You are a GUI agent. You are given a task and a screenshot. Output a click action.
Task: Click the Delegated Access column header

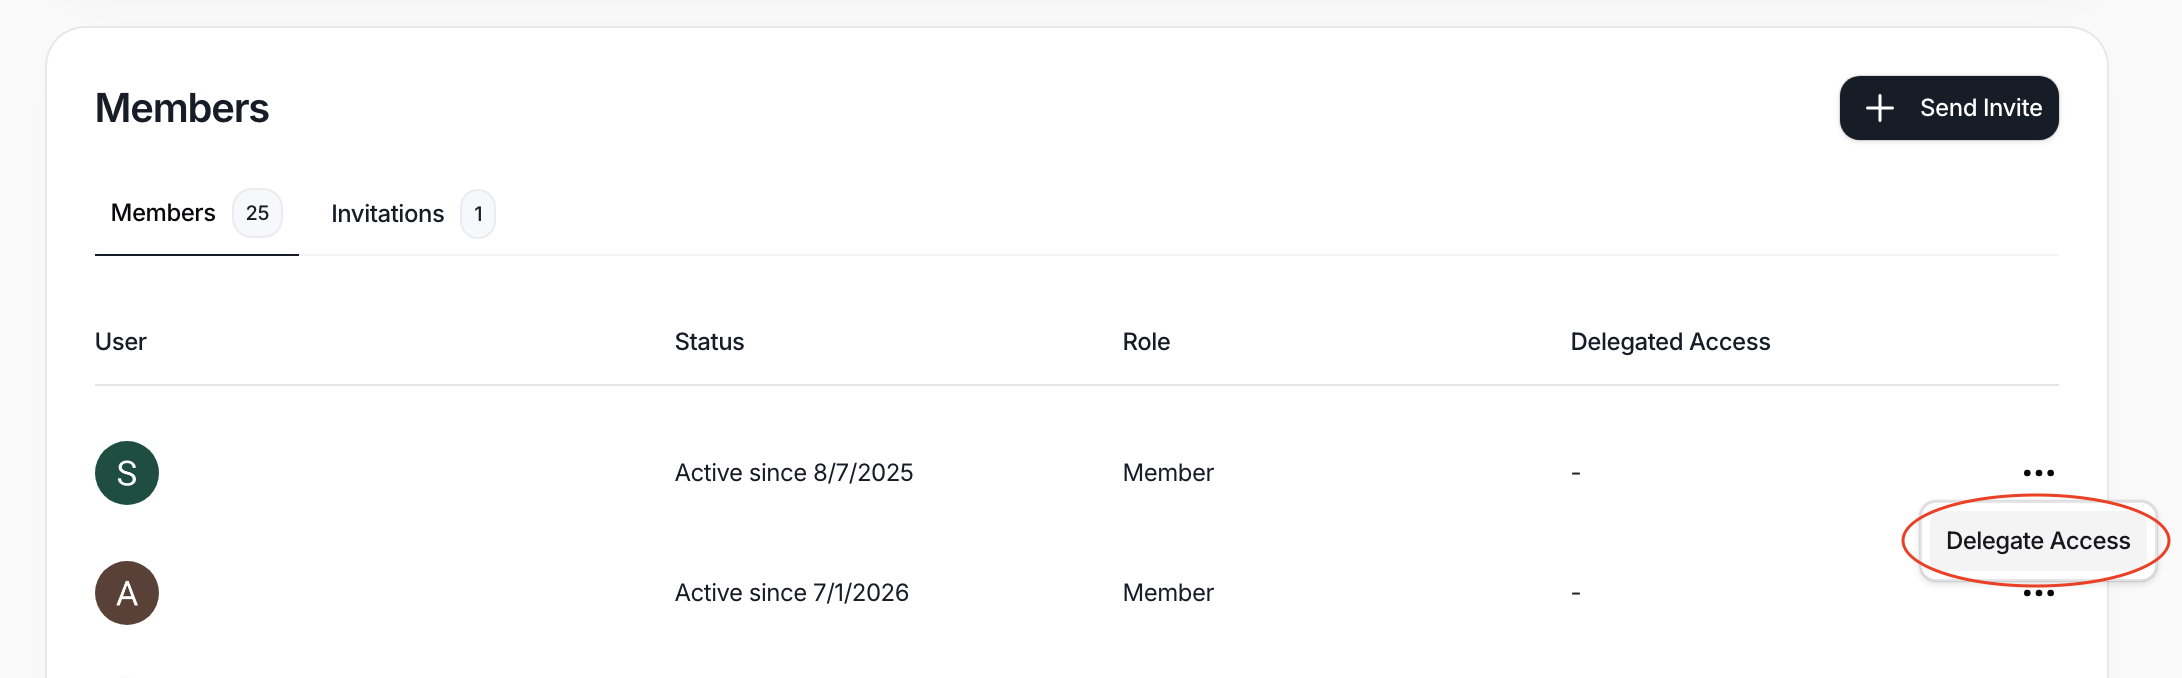pyautogui.click(x=1670, y=342)
